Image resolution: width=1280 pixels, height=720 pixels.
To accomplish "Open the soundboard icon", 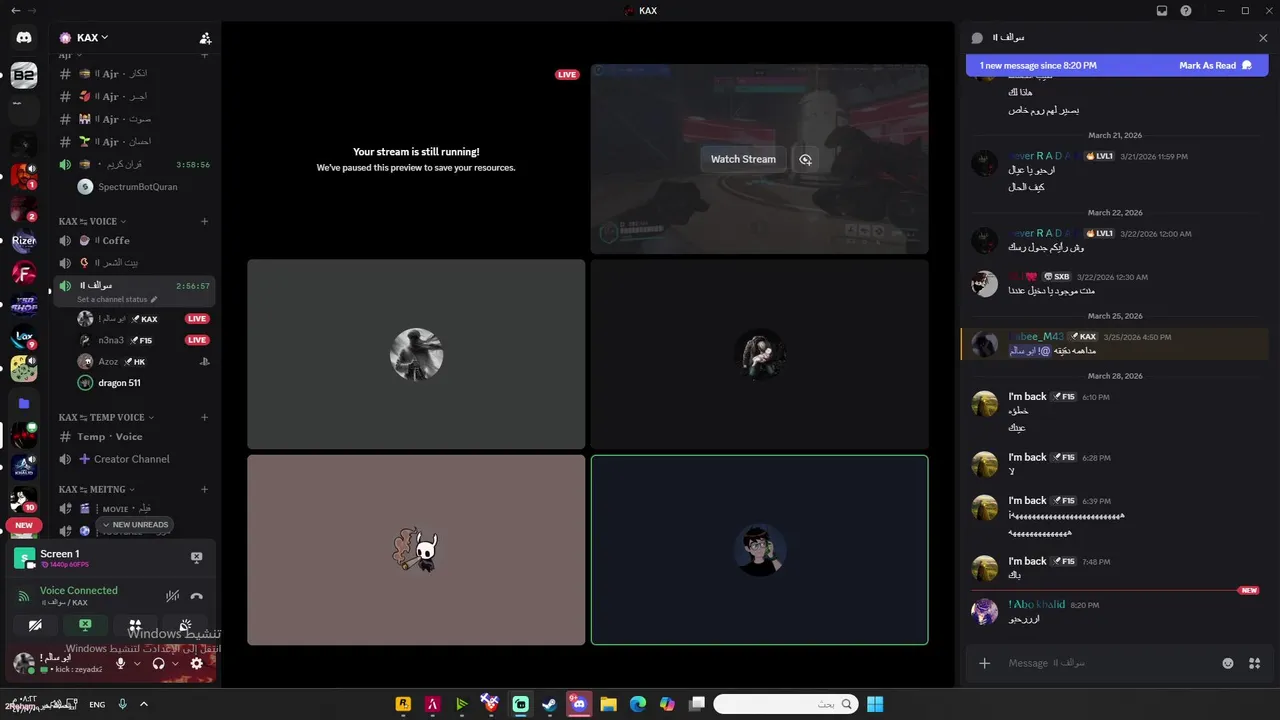I will [x=185, y=625].
